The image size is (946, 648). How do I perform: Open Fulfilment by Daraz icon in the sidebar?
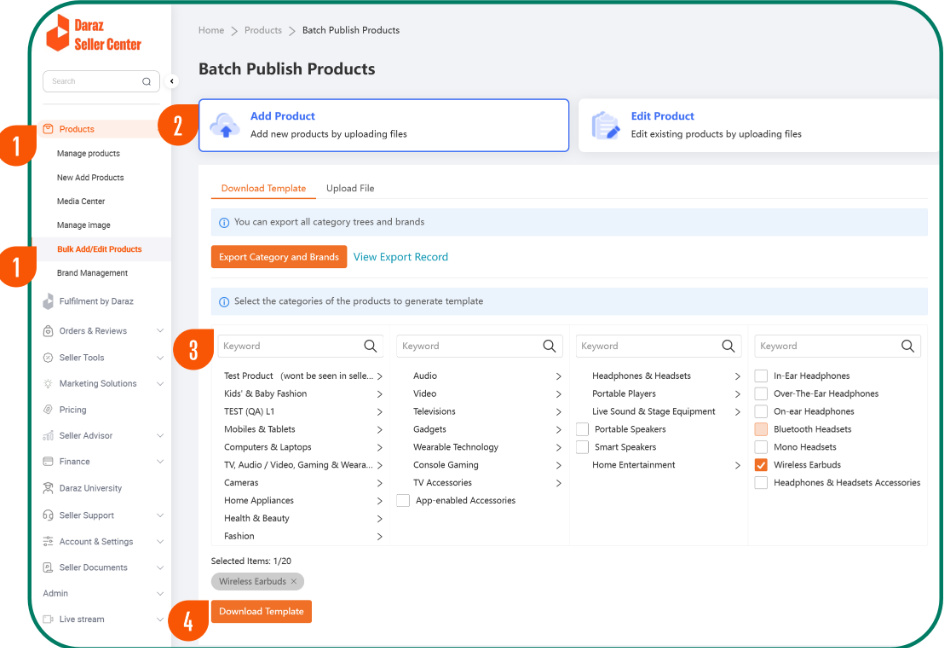[49, 301]
